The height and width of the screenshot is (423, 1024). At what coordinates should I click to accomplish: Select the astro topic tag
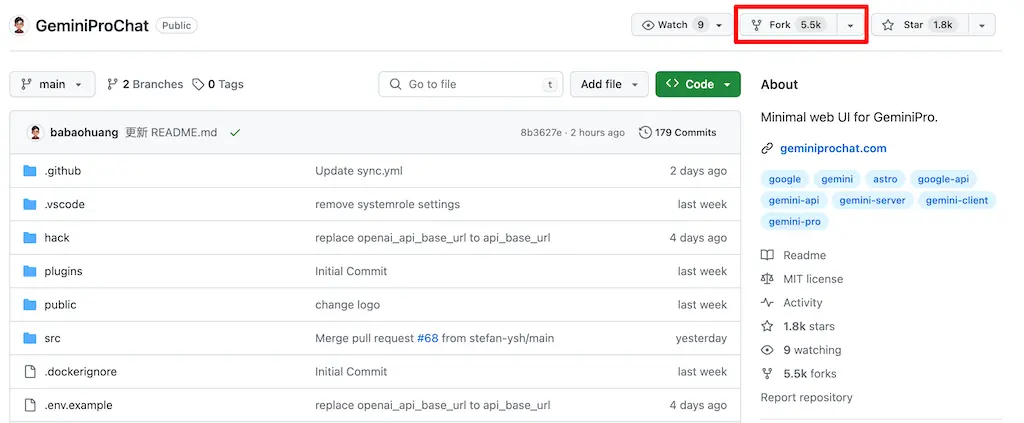pyautogui.click(x=885, y=179)
